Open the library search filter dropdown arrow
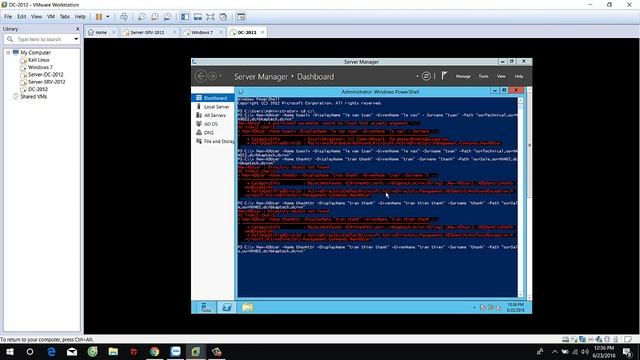Image resolution: width=640 pixels, height=360 pixels. click(76, 39)
